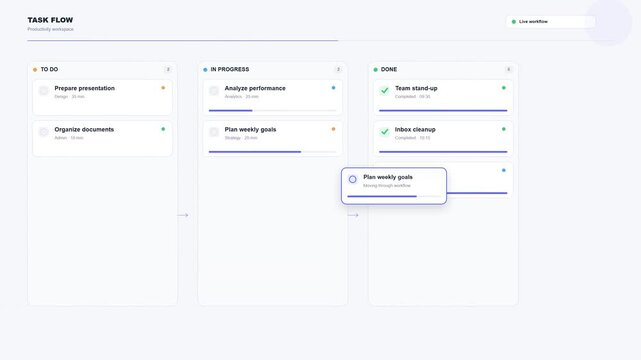This screenshot has height=360, width=641.
Task: Click the blue dot on the partly covered Done card
Action: tap(504, 170)
